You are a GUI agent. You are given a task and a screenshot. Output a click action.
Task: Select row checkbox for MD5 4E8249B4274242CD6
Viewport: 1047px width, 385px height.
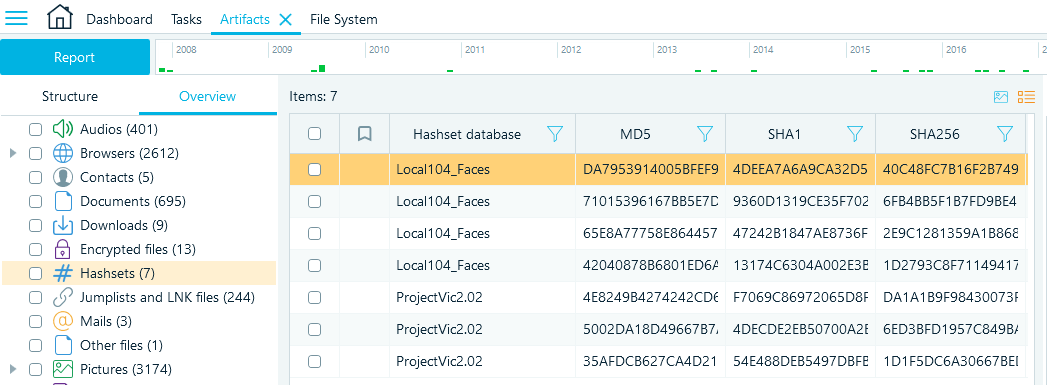pyautogui.click(x=315, y=298)
